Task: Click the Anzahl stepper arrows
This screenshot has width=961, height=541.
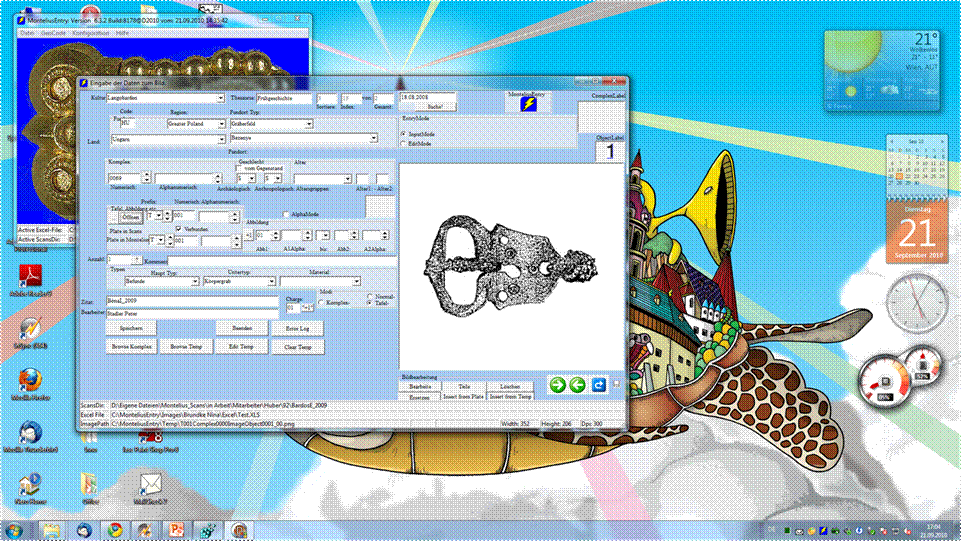Action: pyautogui.click(x=137, y=260)
